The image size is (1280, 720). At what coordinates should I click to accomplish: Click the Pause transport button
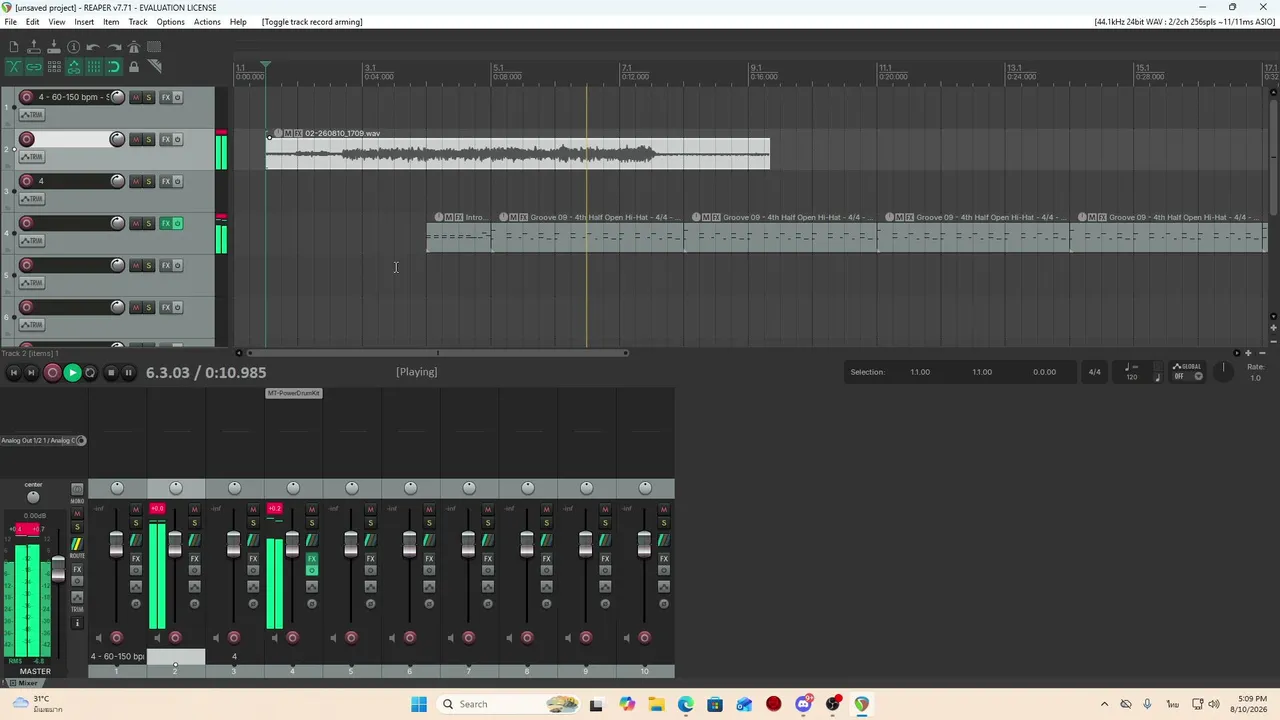pyautogui.click(x=128, y=372)
